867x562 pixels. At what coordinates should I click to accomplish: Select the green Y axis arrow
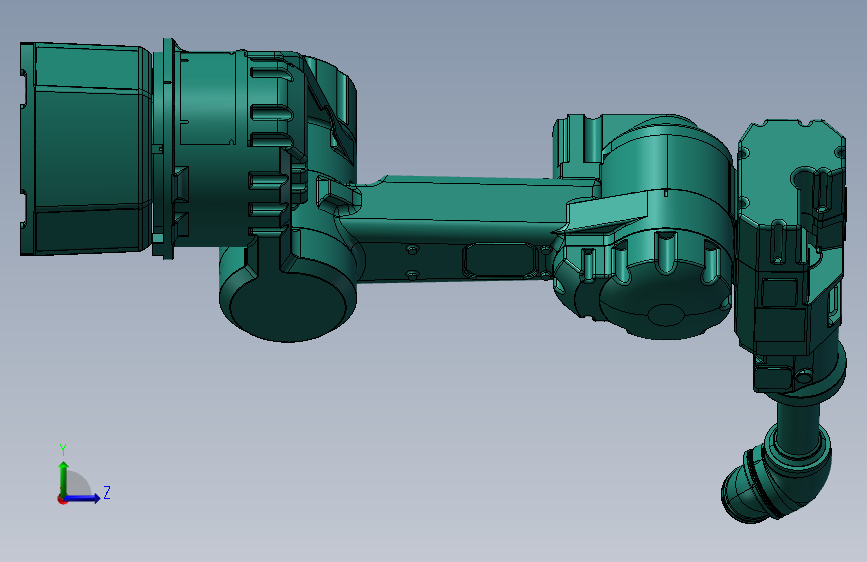64,478
